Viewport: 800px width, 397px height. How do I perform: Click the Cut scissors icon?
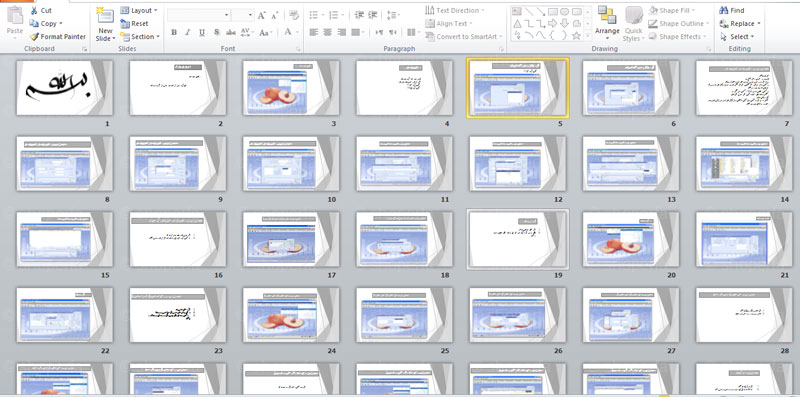34,10
